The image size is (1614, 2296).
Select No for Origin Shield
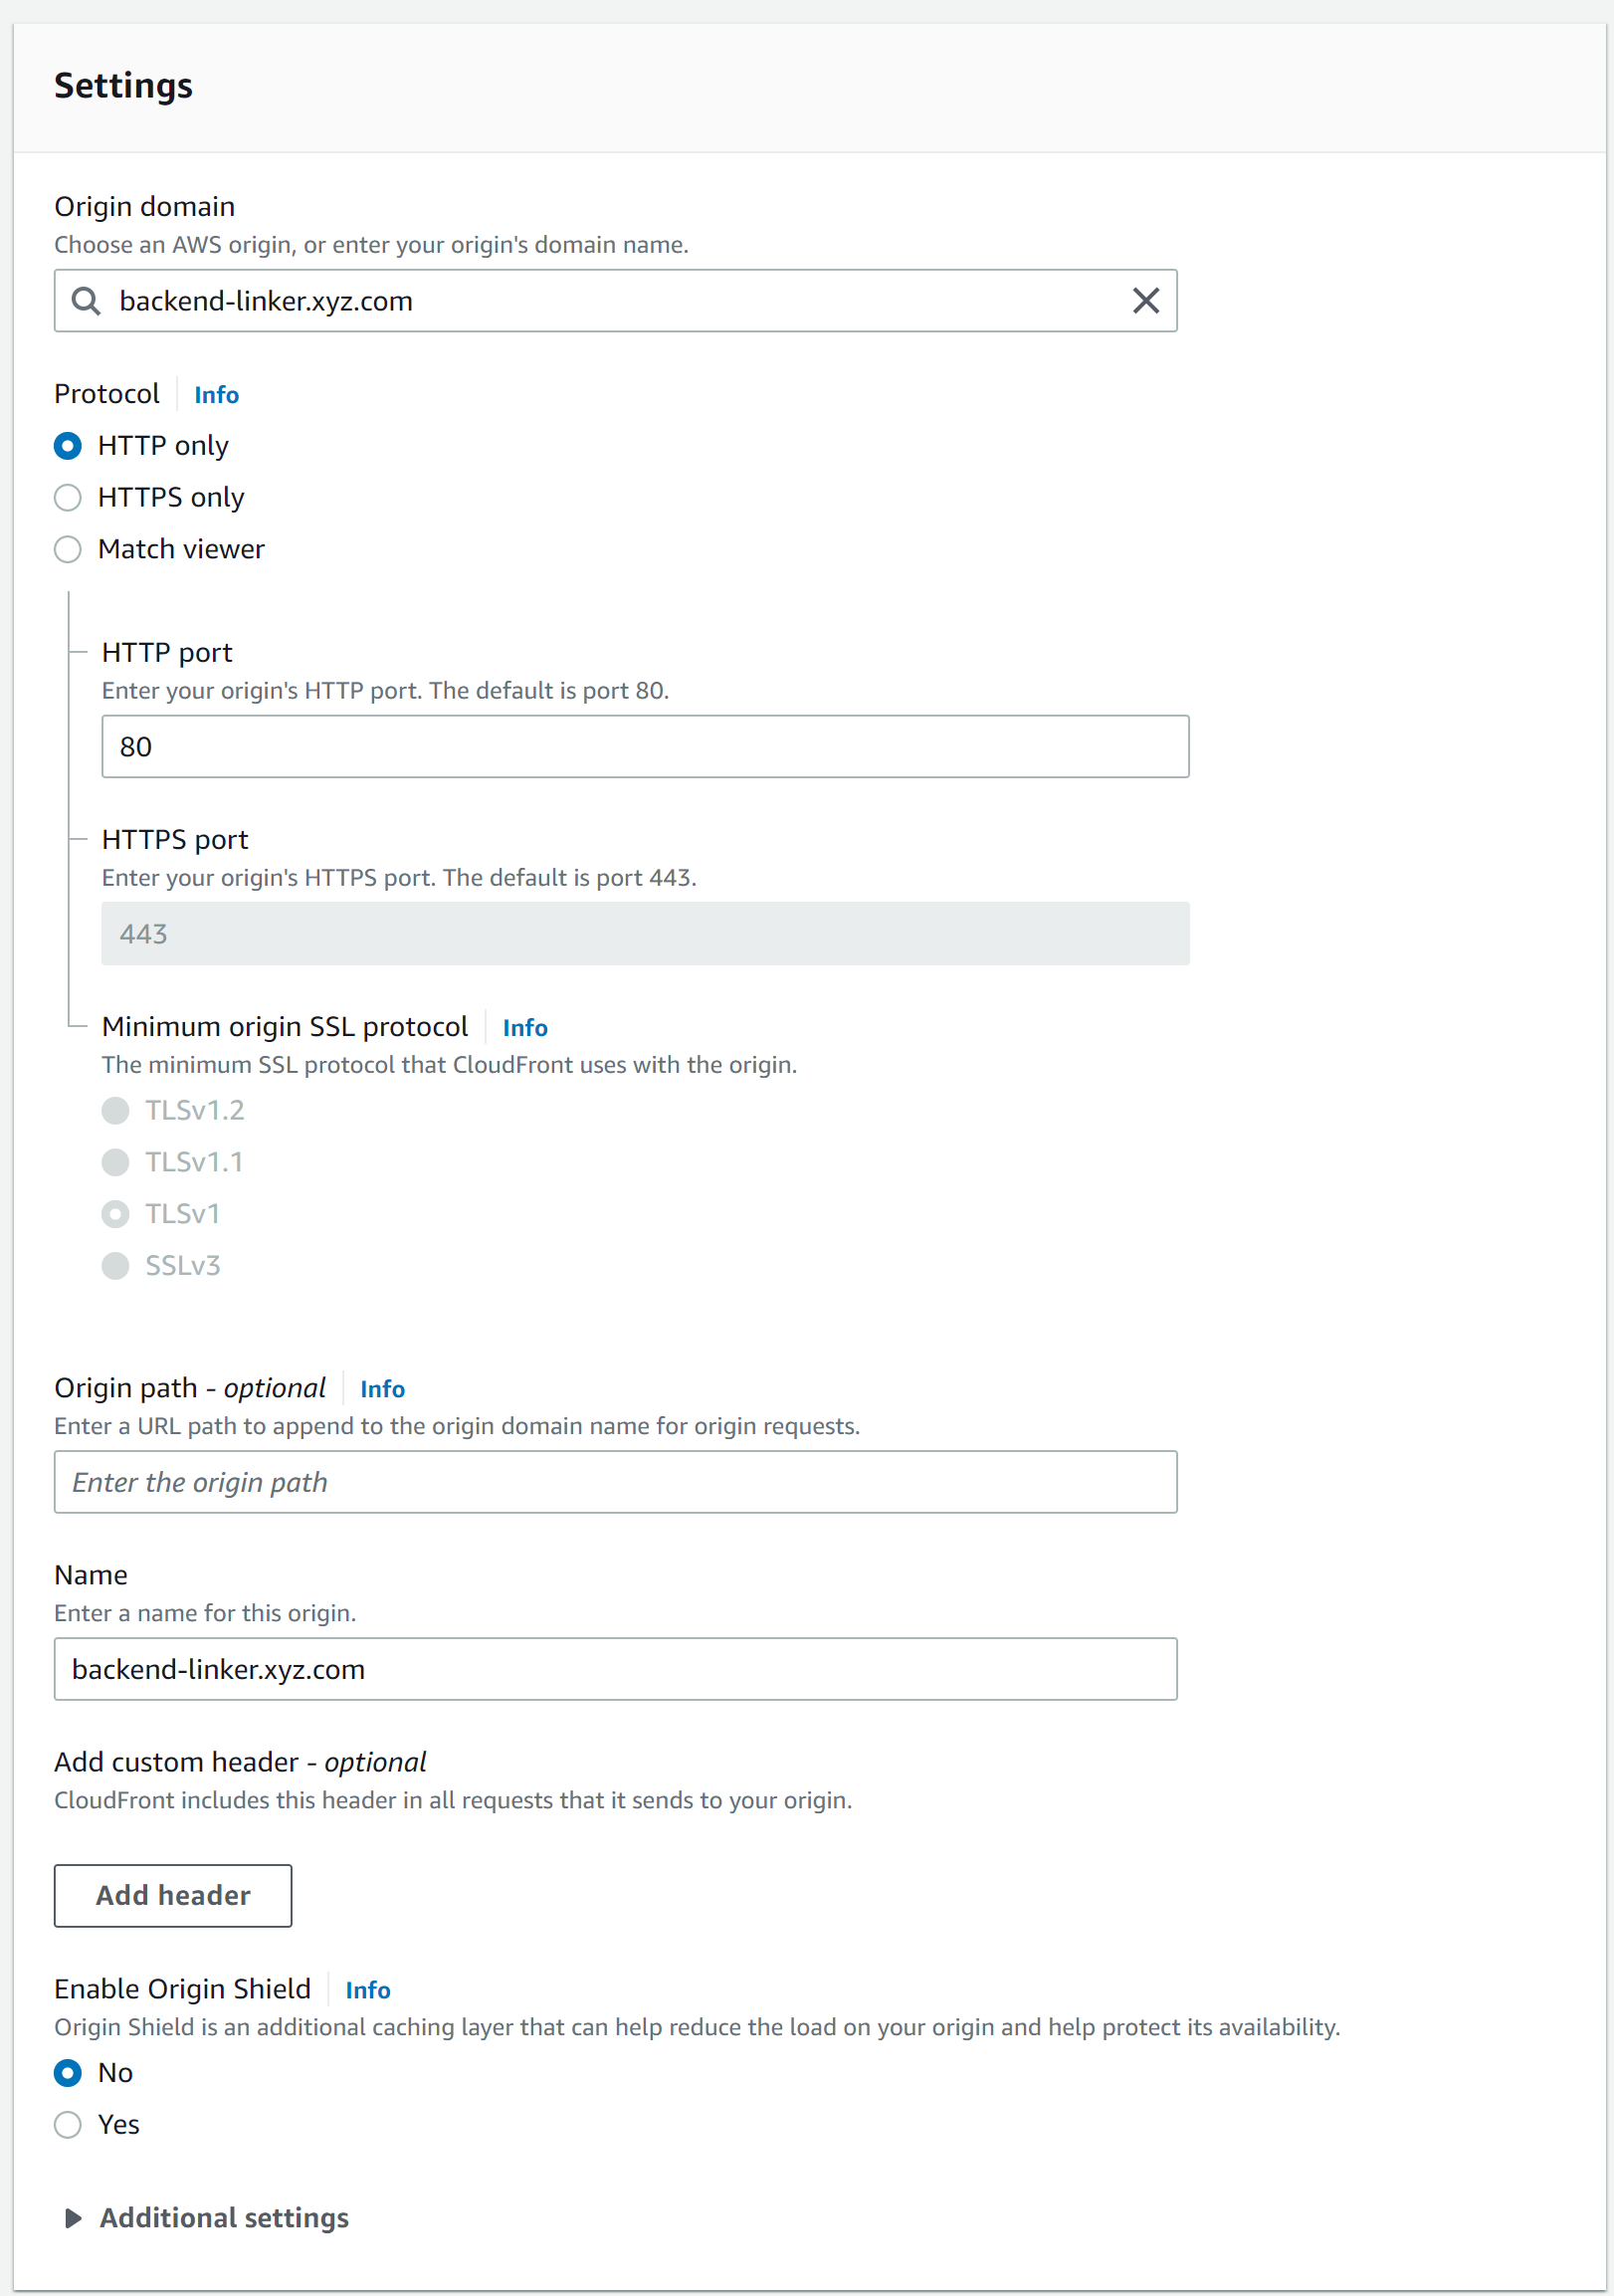click(68, 2073)
